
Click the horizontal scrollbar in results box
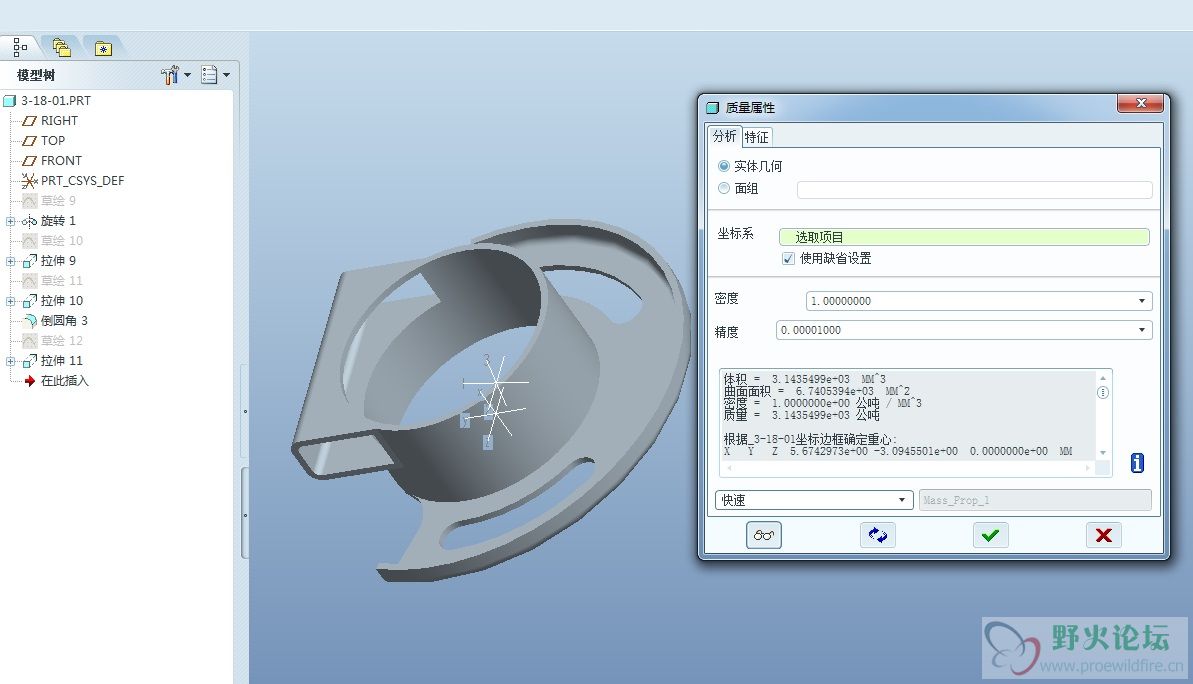click(x=908, y=468)
